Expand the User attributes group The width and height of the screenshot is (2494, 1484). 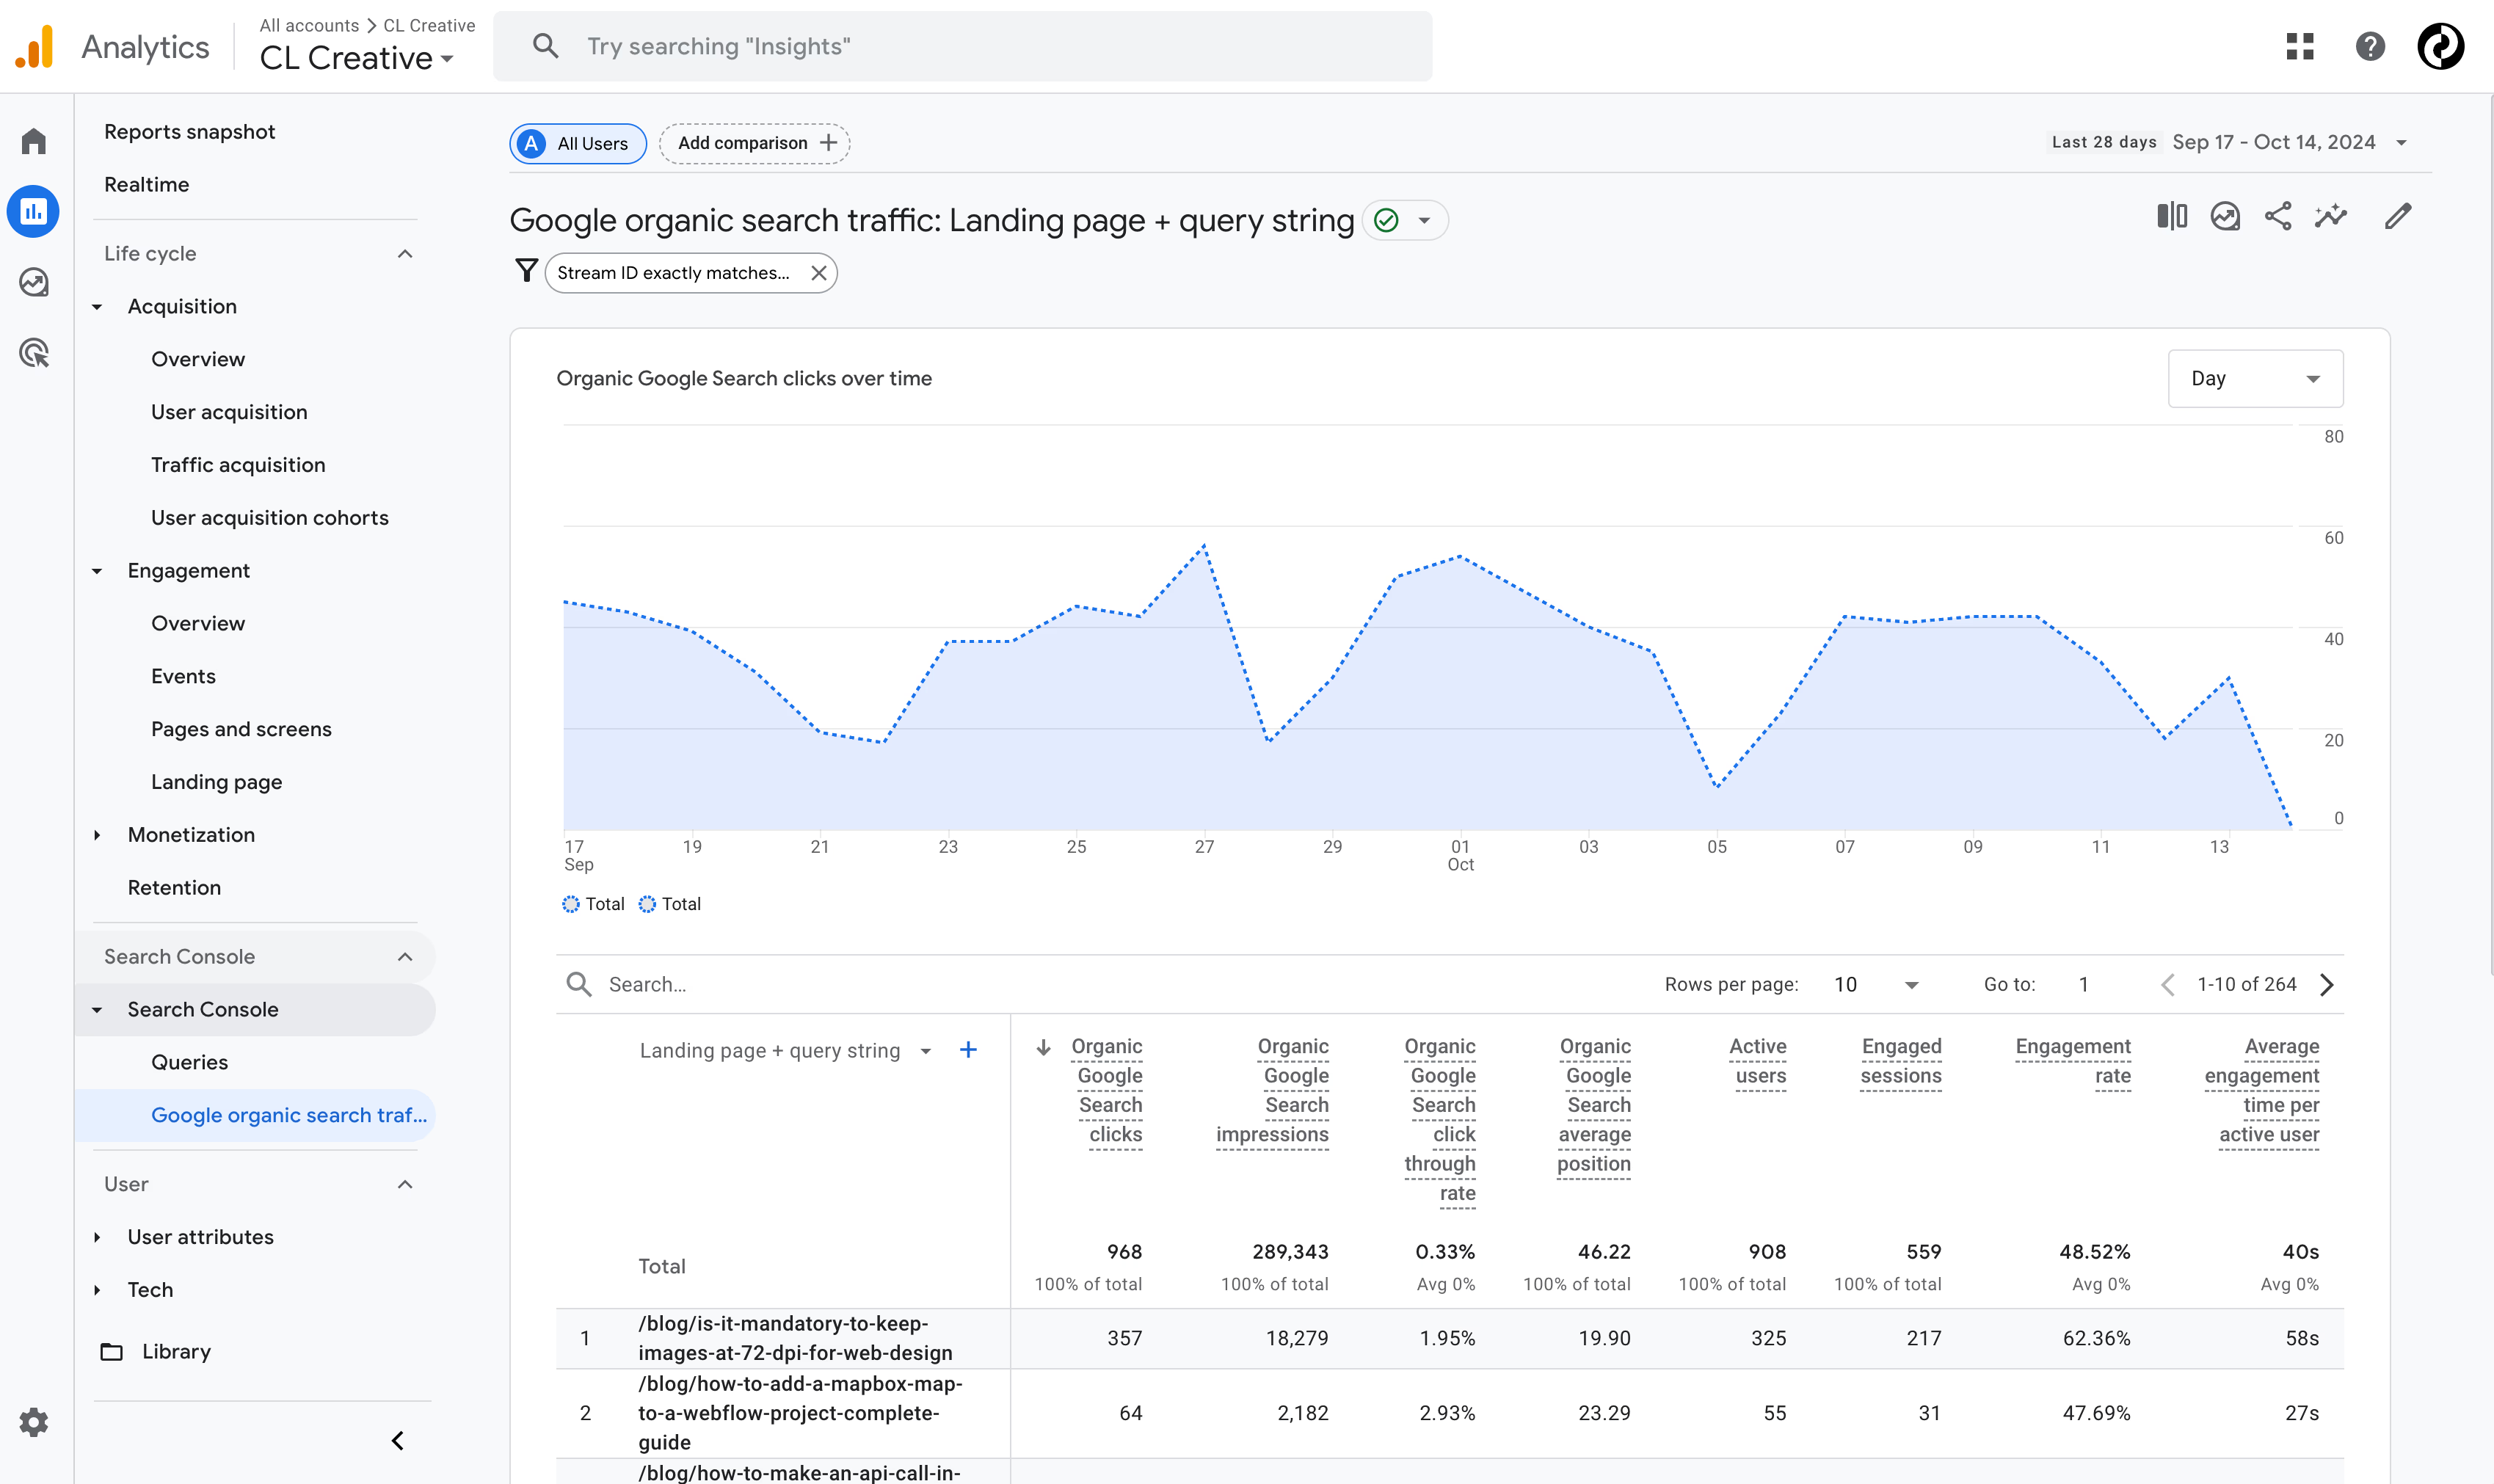97,1237
